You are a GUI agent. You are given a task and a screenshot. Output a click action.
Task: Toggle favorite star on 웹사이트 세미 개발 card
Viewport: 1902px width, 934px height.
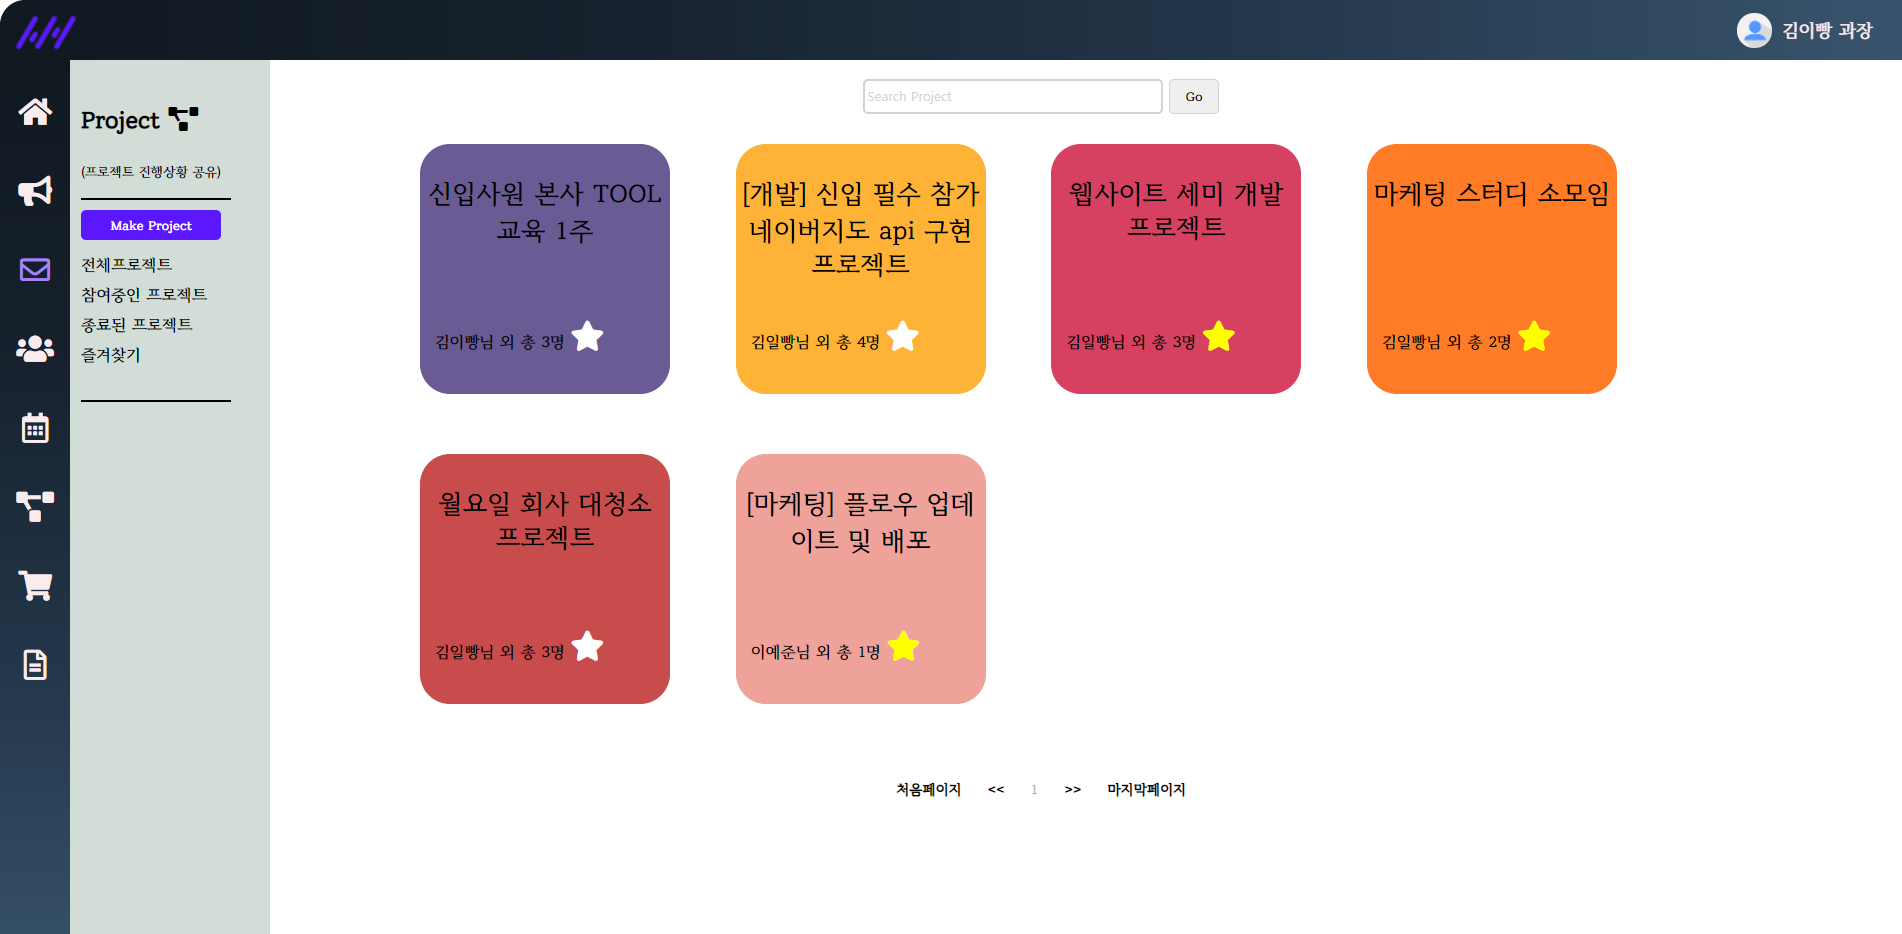(x=1219, y=337)
